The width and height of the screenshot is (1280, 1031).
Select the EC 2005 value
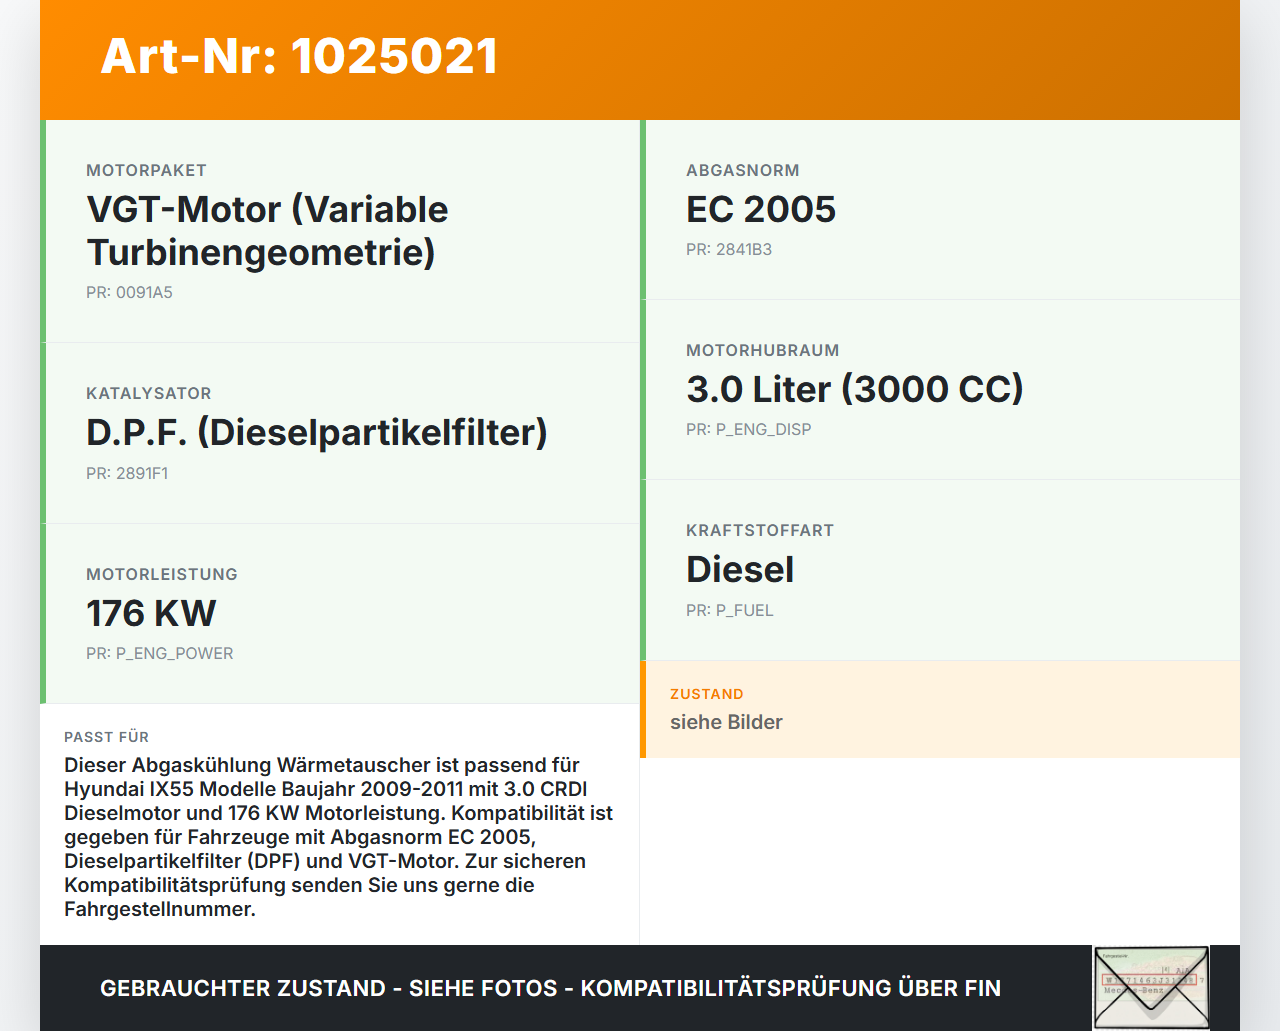pyautogui.click(x=761, y=209)
